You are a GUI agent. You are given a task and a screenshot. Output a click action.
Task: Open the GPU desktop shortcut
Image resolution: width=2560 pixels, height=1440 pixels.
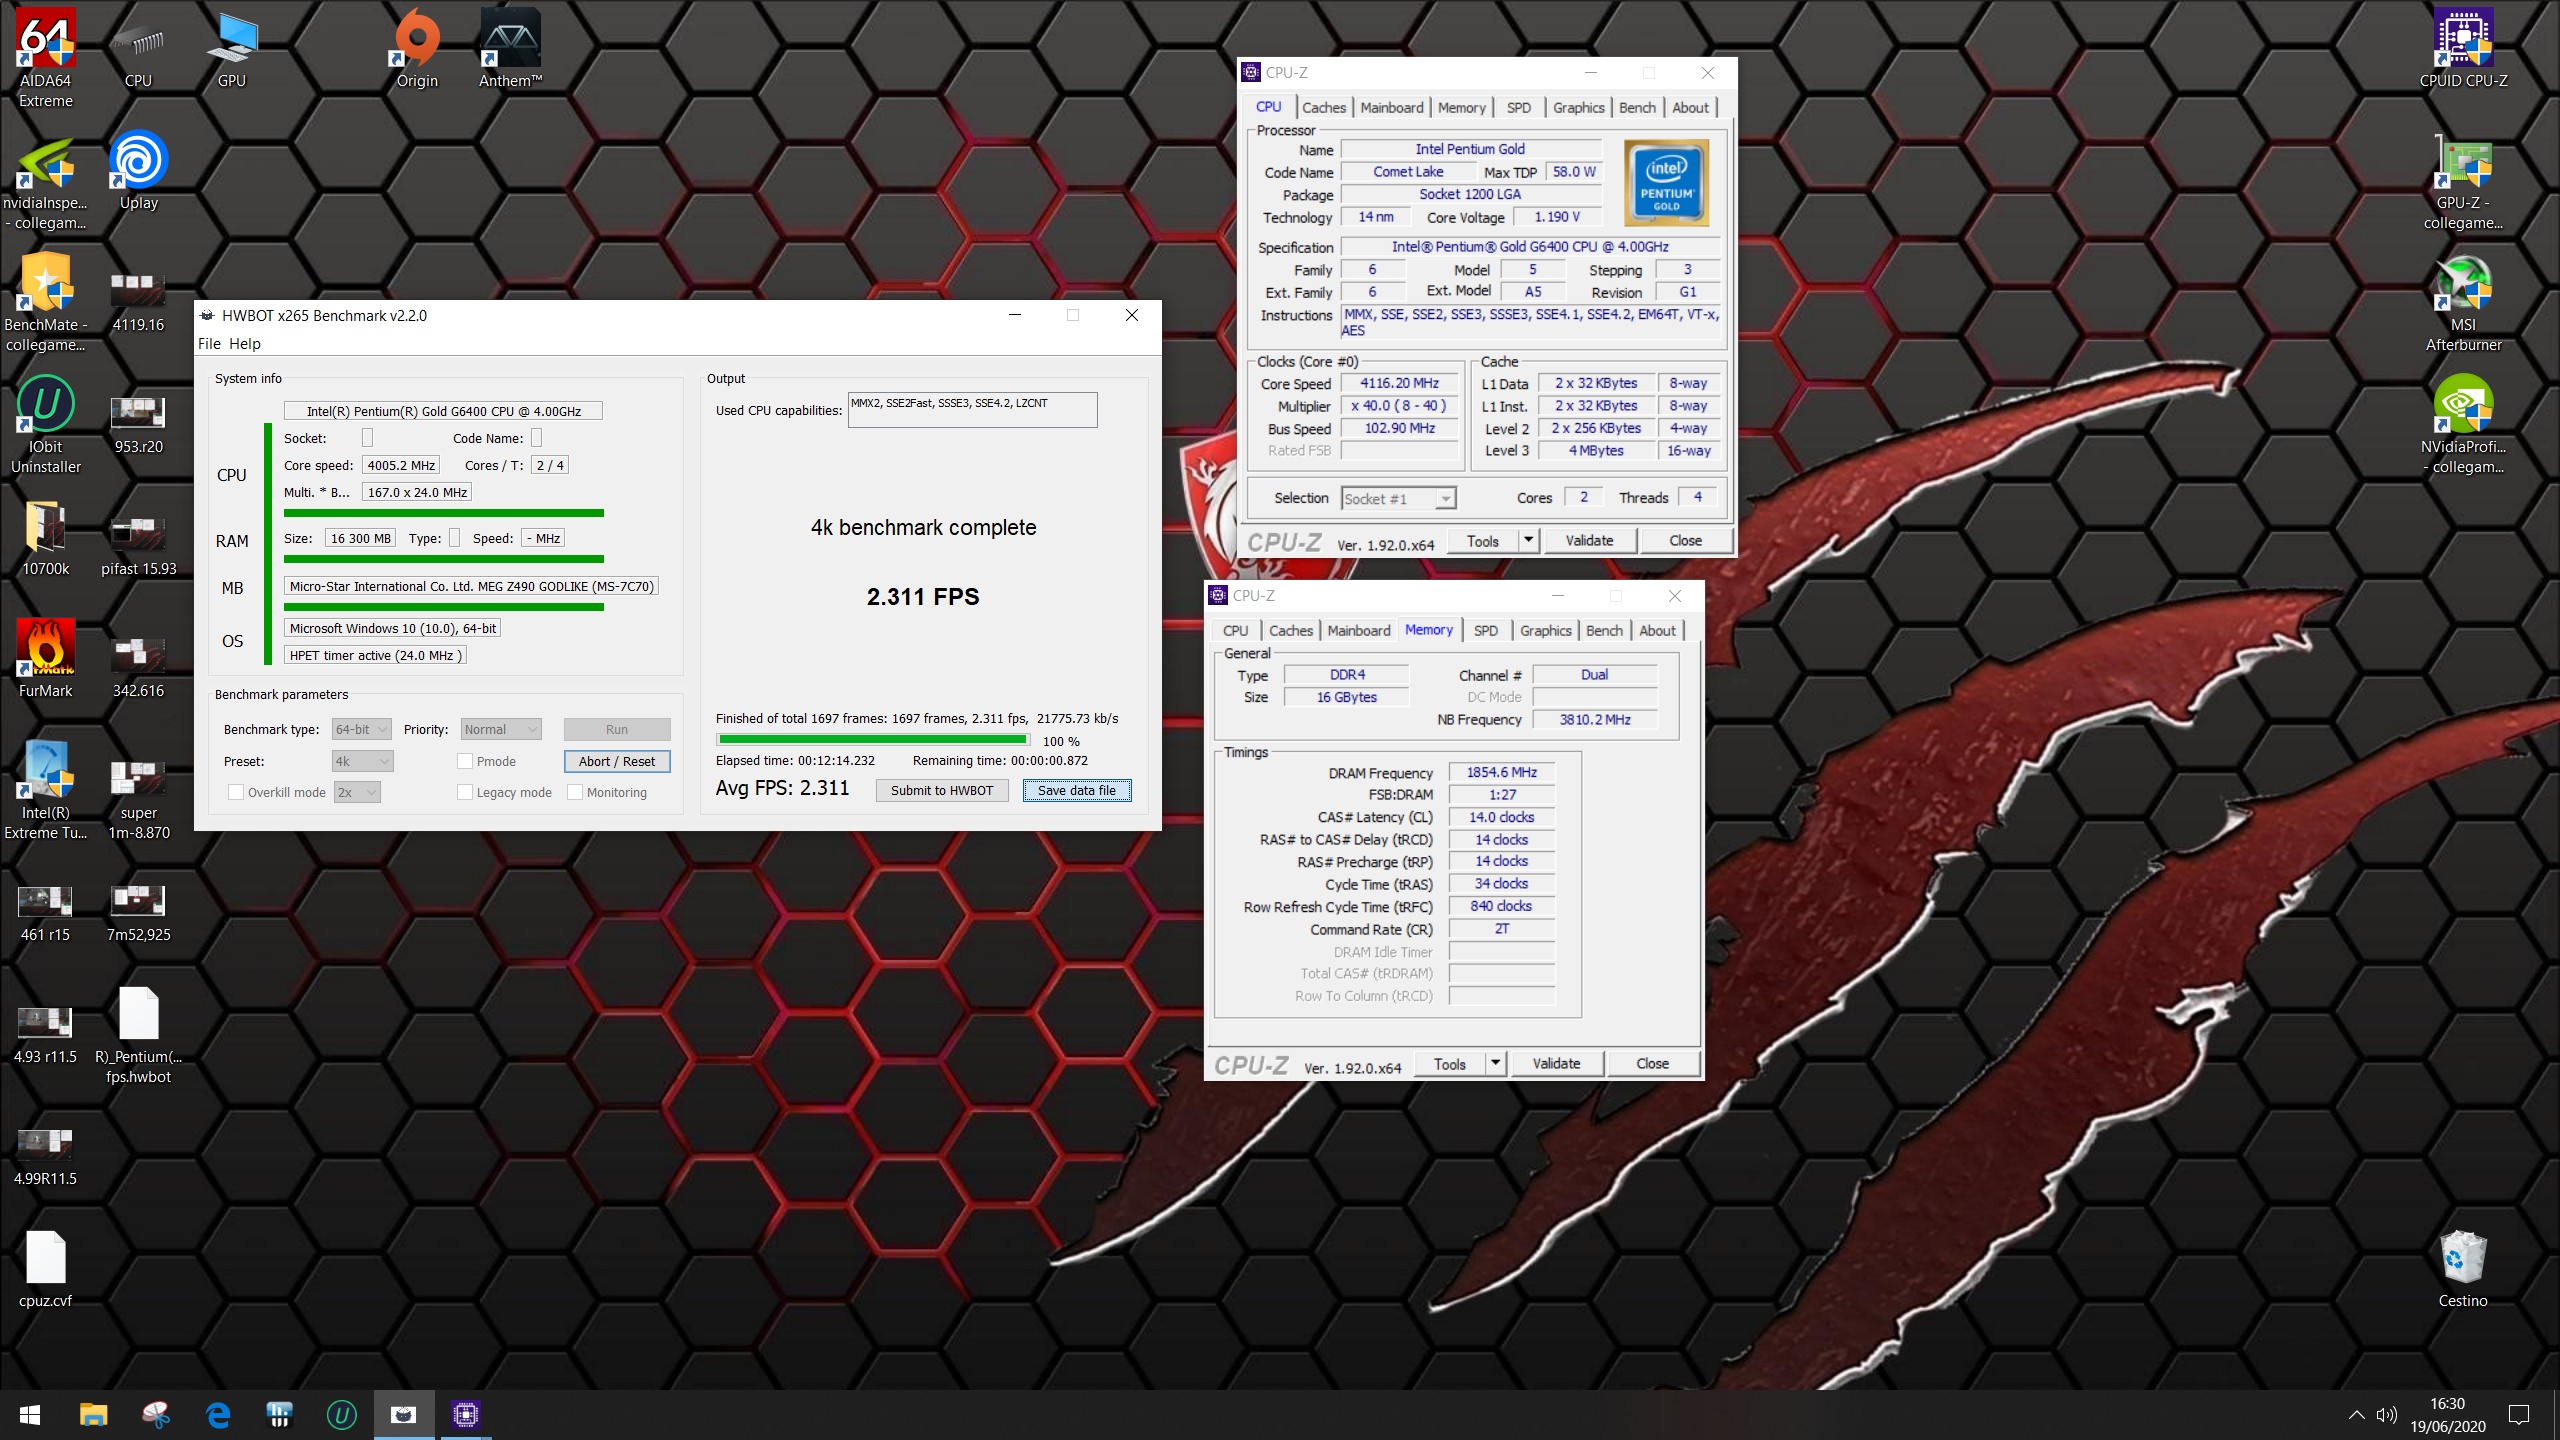[231, 50]
